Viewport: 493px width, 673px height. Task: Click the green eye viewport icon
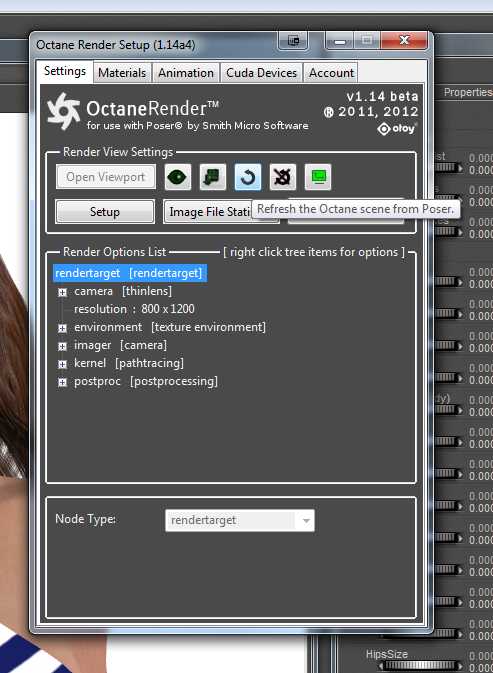click(x=178, y=177)
